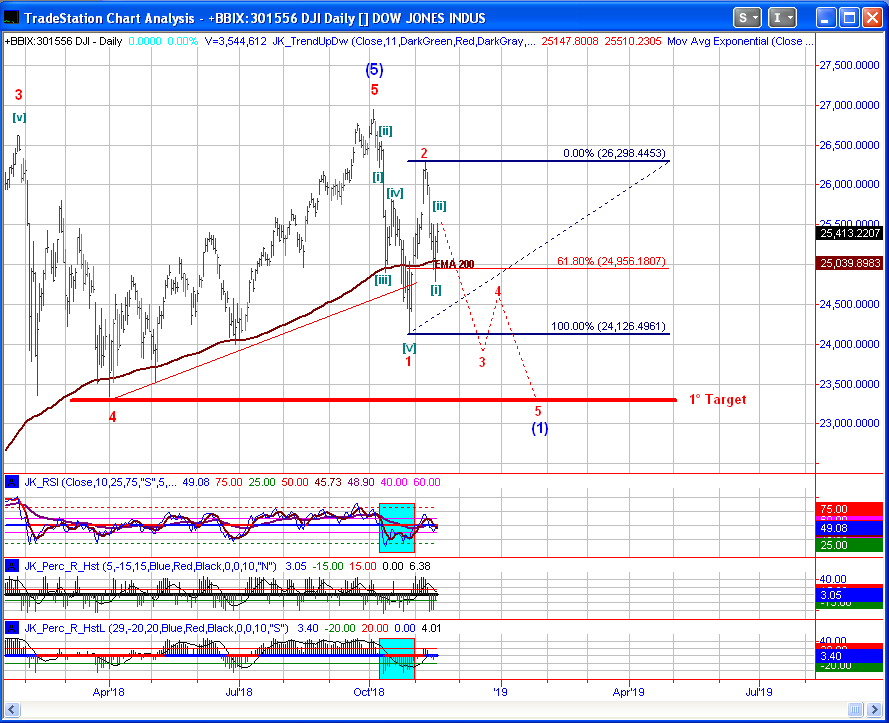Screen dimensions: 889x723
Task: Click the scroll-right arrow of the chart scrollbar
Action: click(x=876, y=709)
